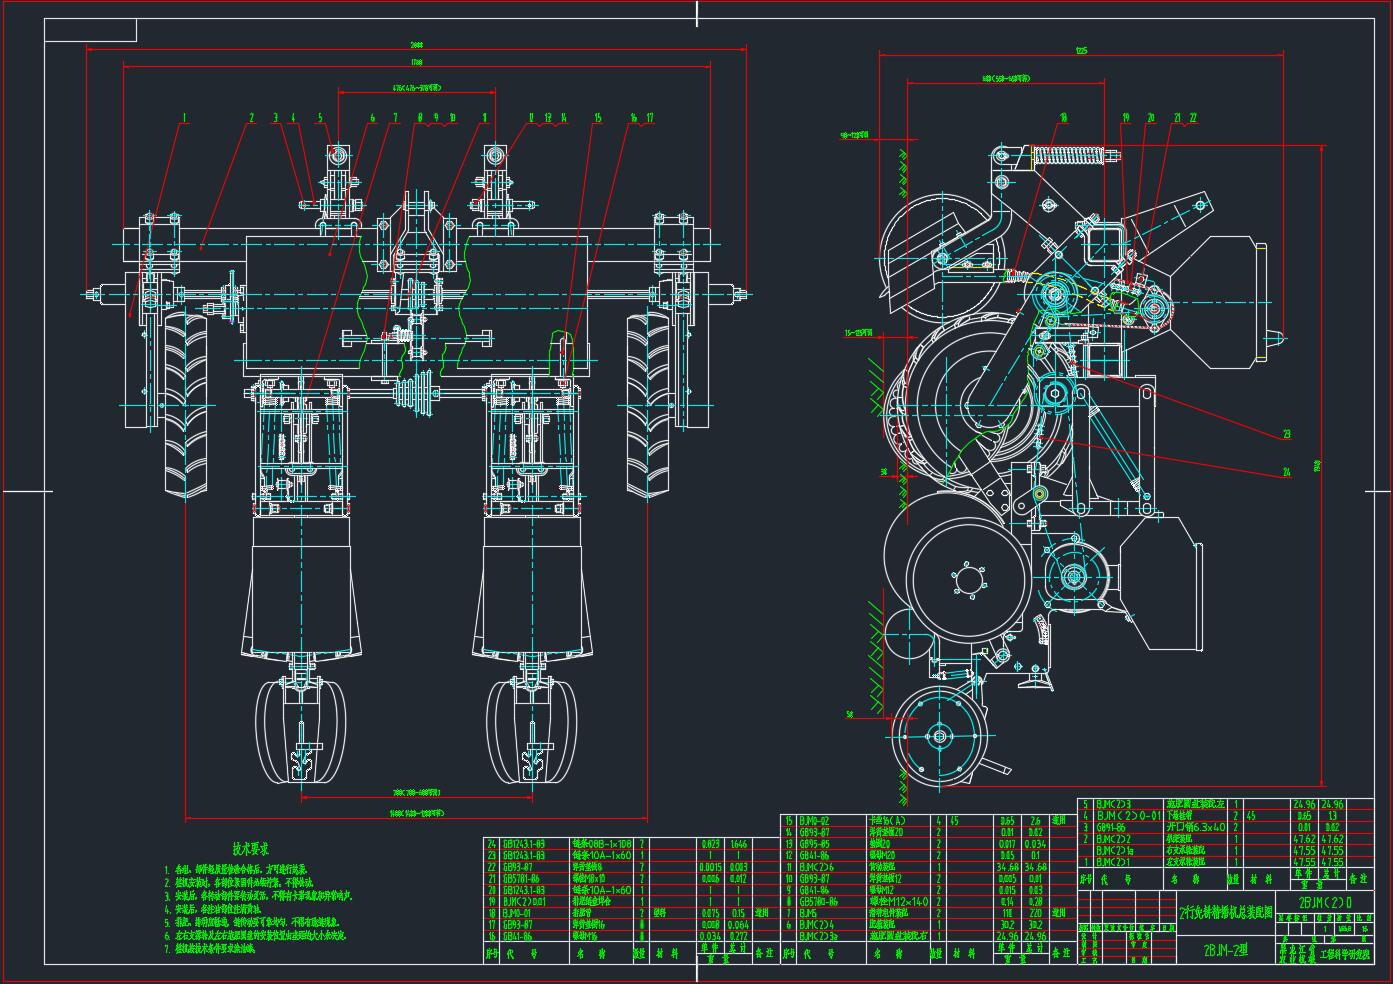Viewport: 1393px width, 984px height.
Task: Select callout number 18 in the side view
Action: (1063, 118)
